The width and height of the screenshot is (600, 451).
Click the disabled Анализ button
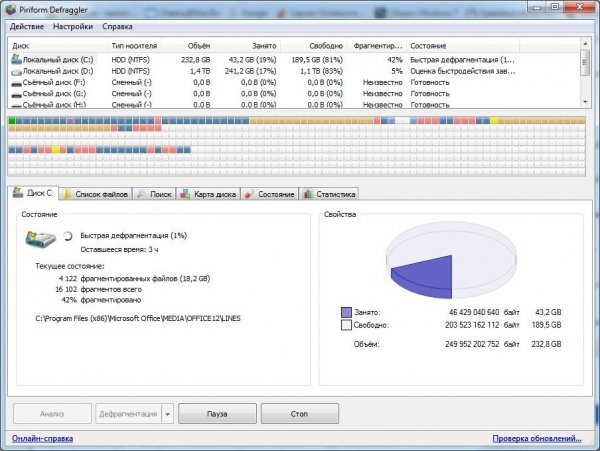point(52,414)
